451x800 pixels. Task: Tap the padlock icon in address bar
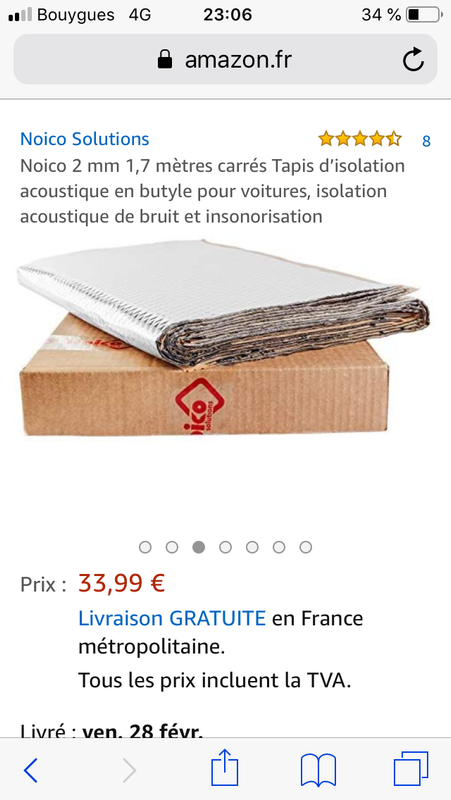point(165,60)
